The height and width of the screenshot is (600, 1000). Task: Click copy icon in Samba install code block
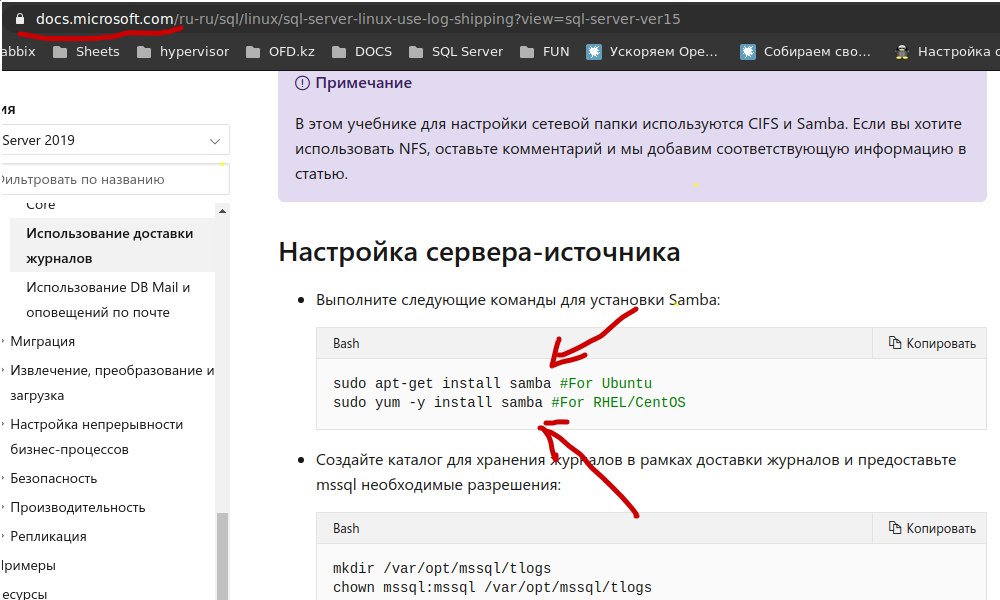point(895,342)
